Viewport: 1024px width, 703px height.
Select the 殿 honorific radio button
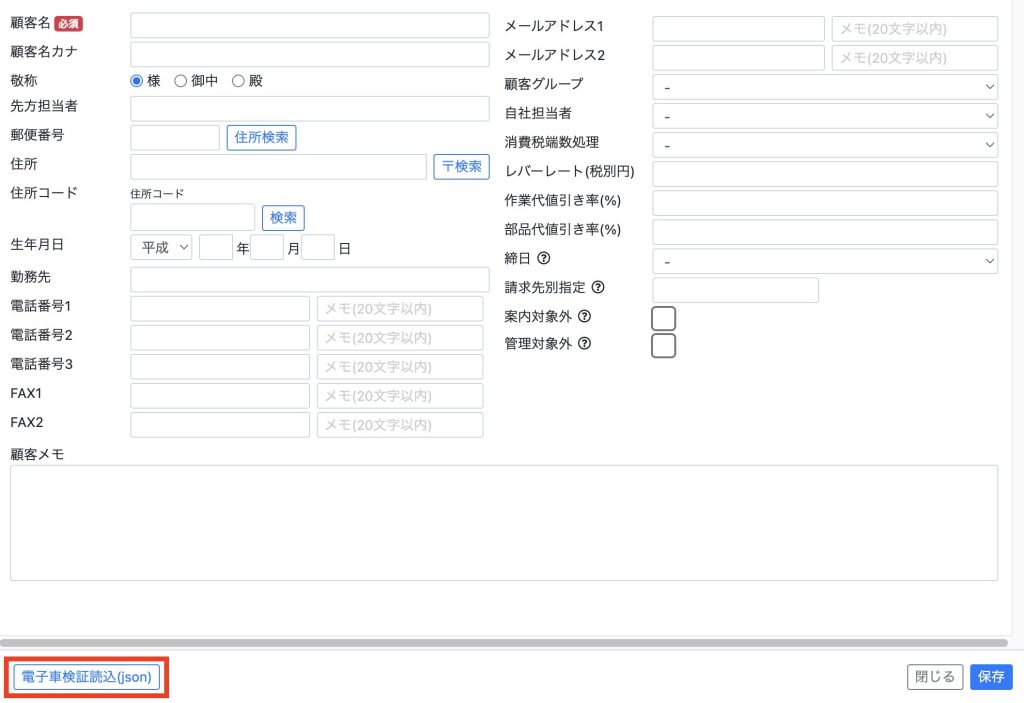click(238, 81)
